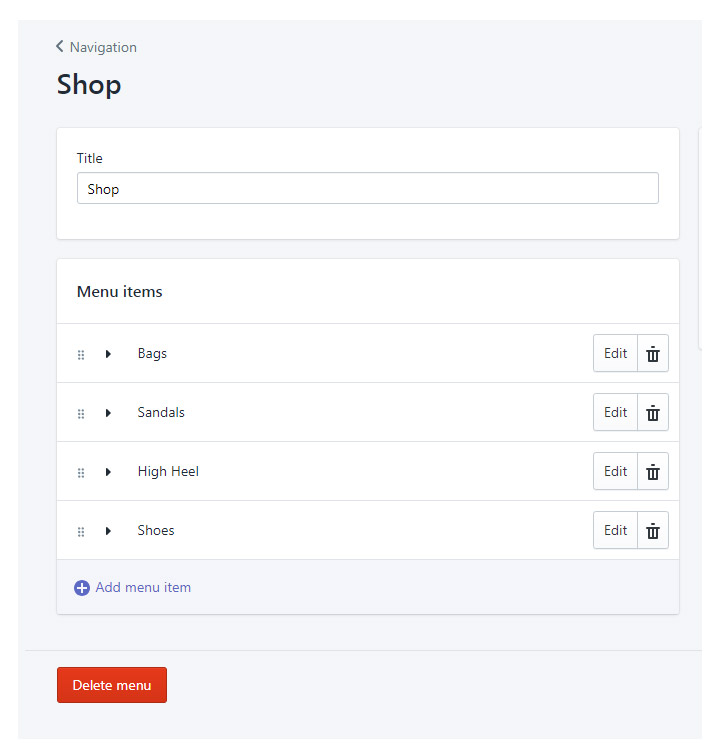Edit the Bags menu item
Viewport: 720px width, 755px height.
(615, 353)
